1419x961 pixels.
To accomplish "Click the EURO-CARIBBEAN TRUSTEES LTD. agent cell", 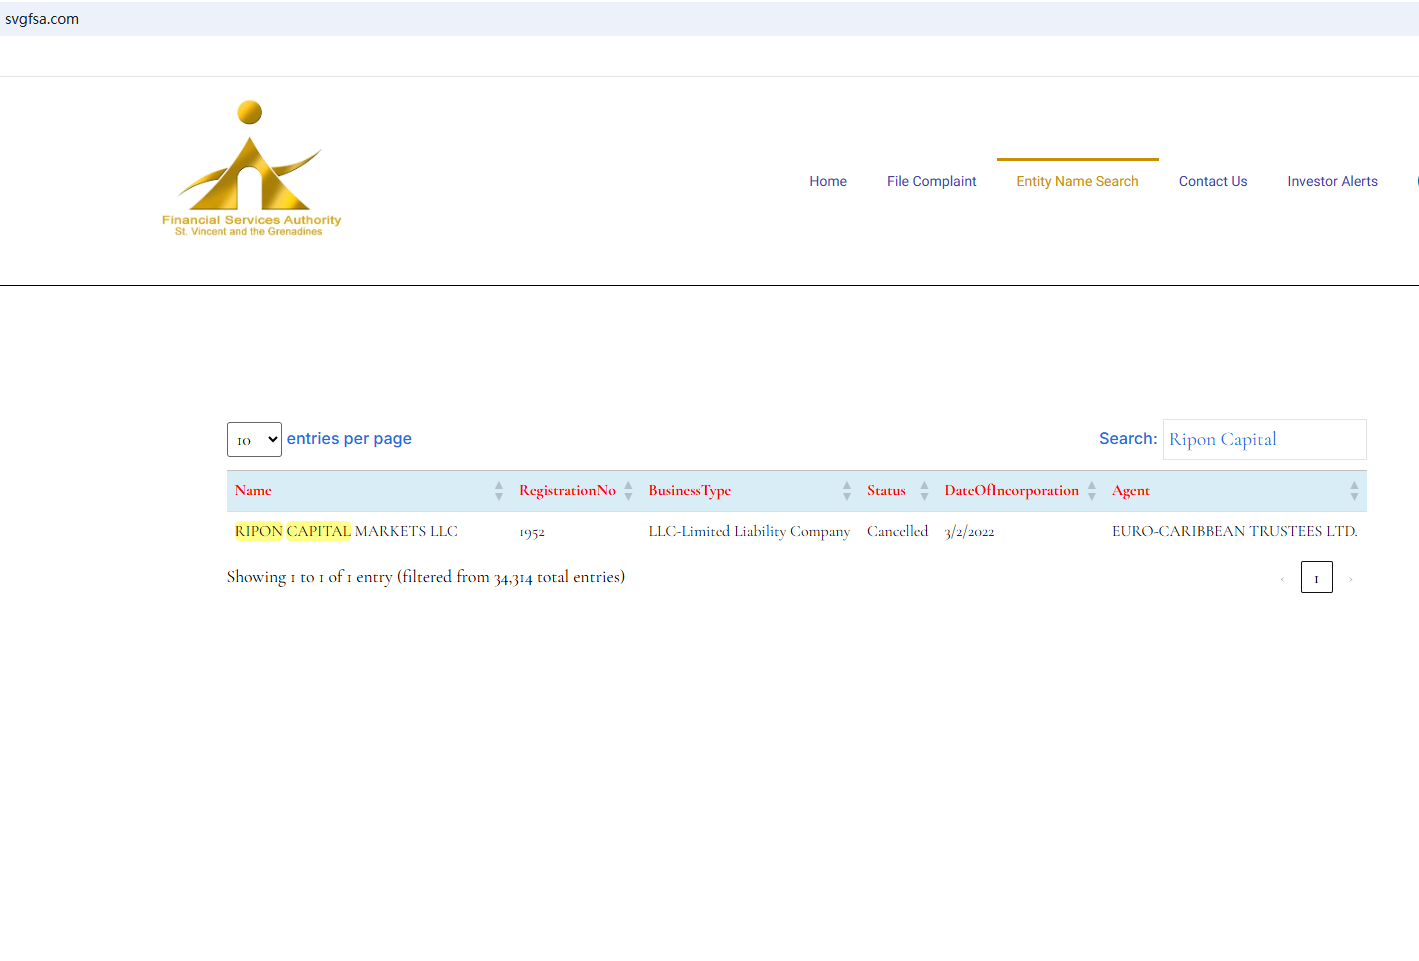I will pyautogui.click(x=1235, y=531).
